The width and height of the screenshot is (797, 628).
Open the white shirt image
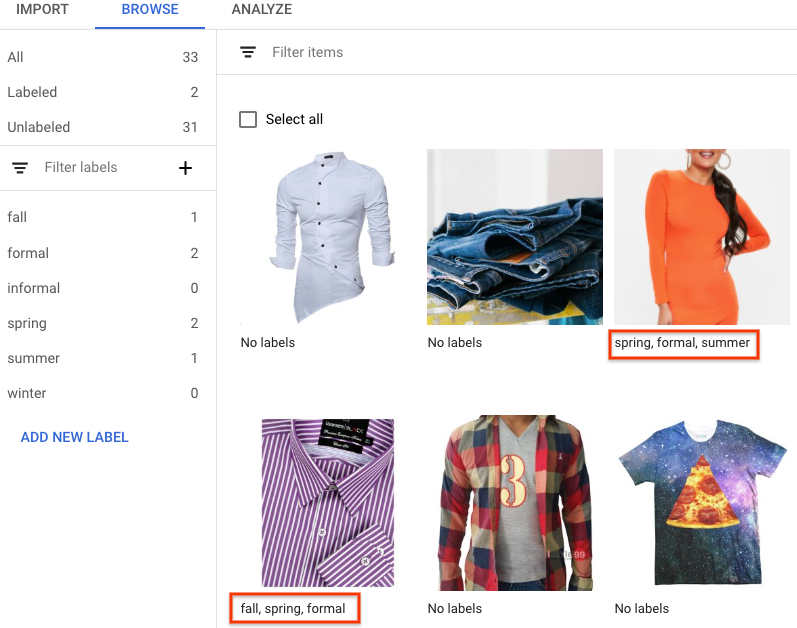[x=327, y=237]
